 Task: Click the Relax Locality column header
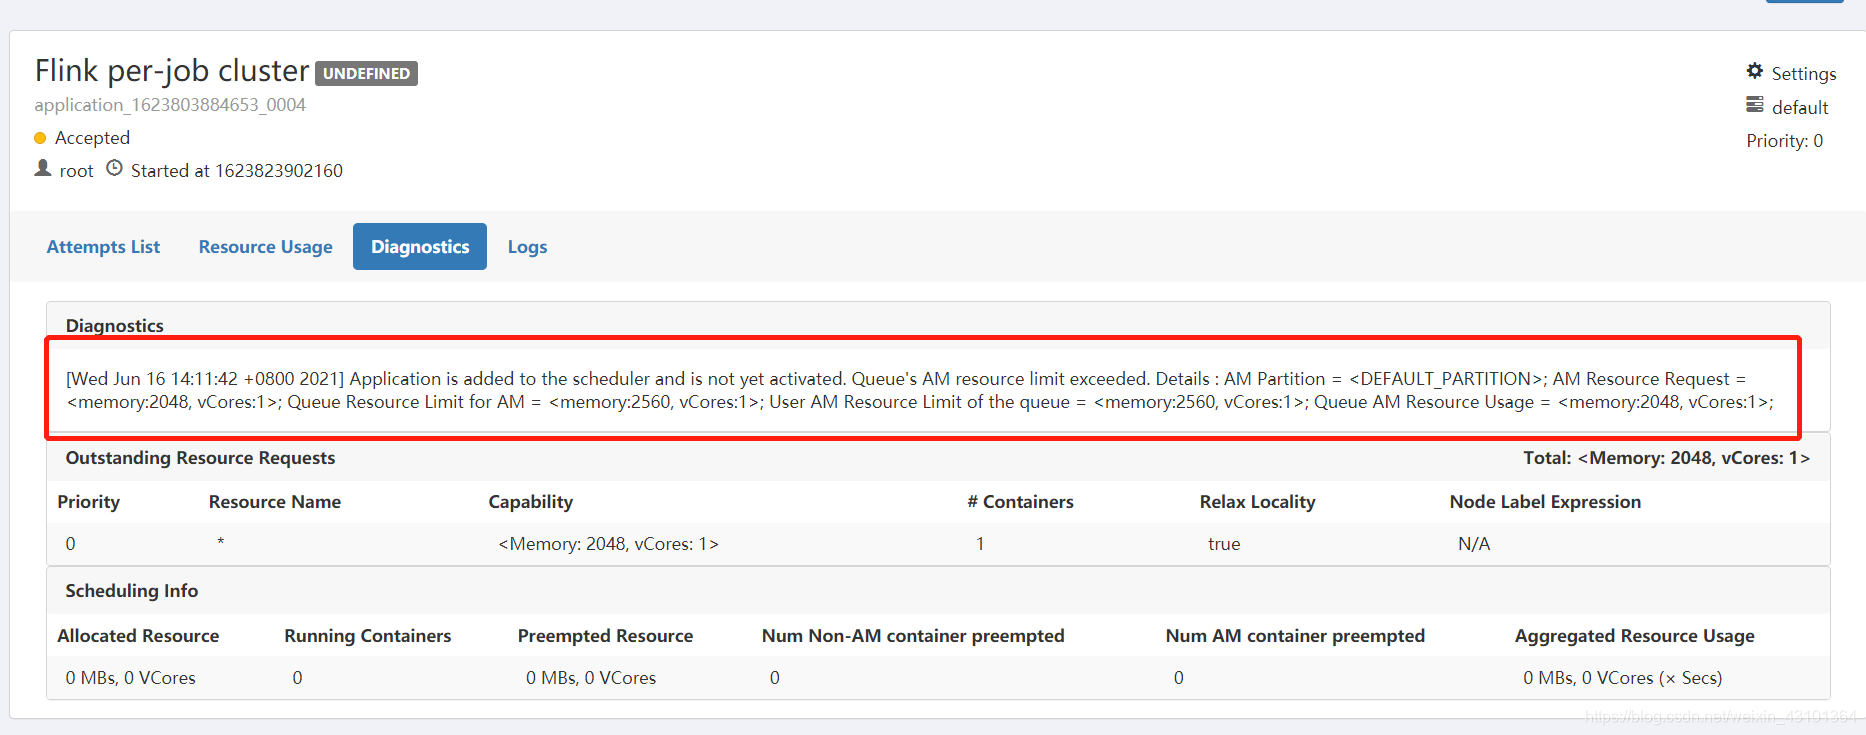pyautogui.click(x=1257, y=502)
